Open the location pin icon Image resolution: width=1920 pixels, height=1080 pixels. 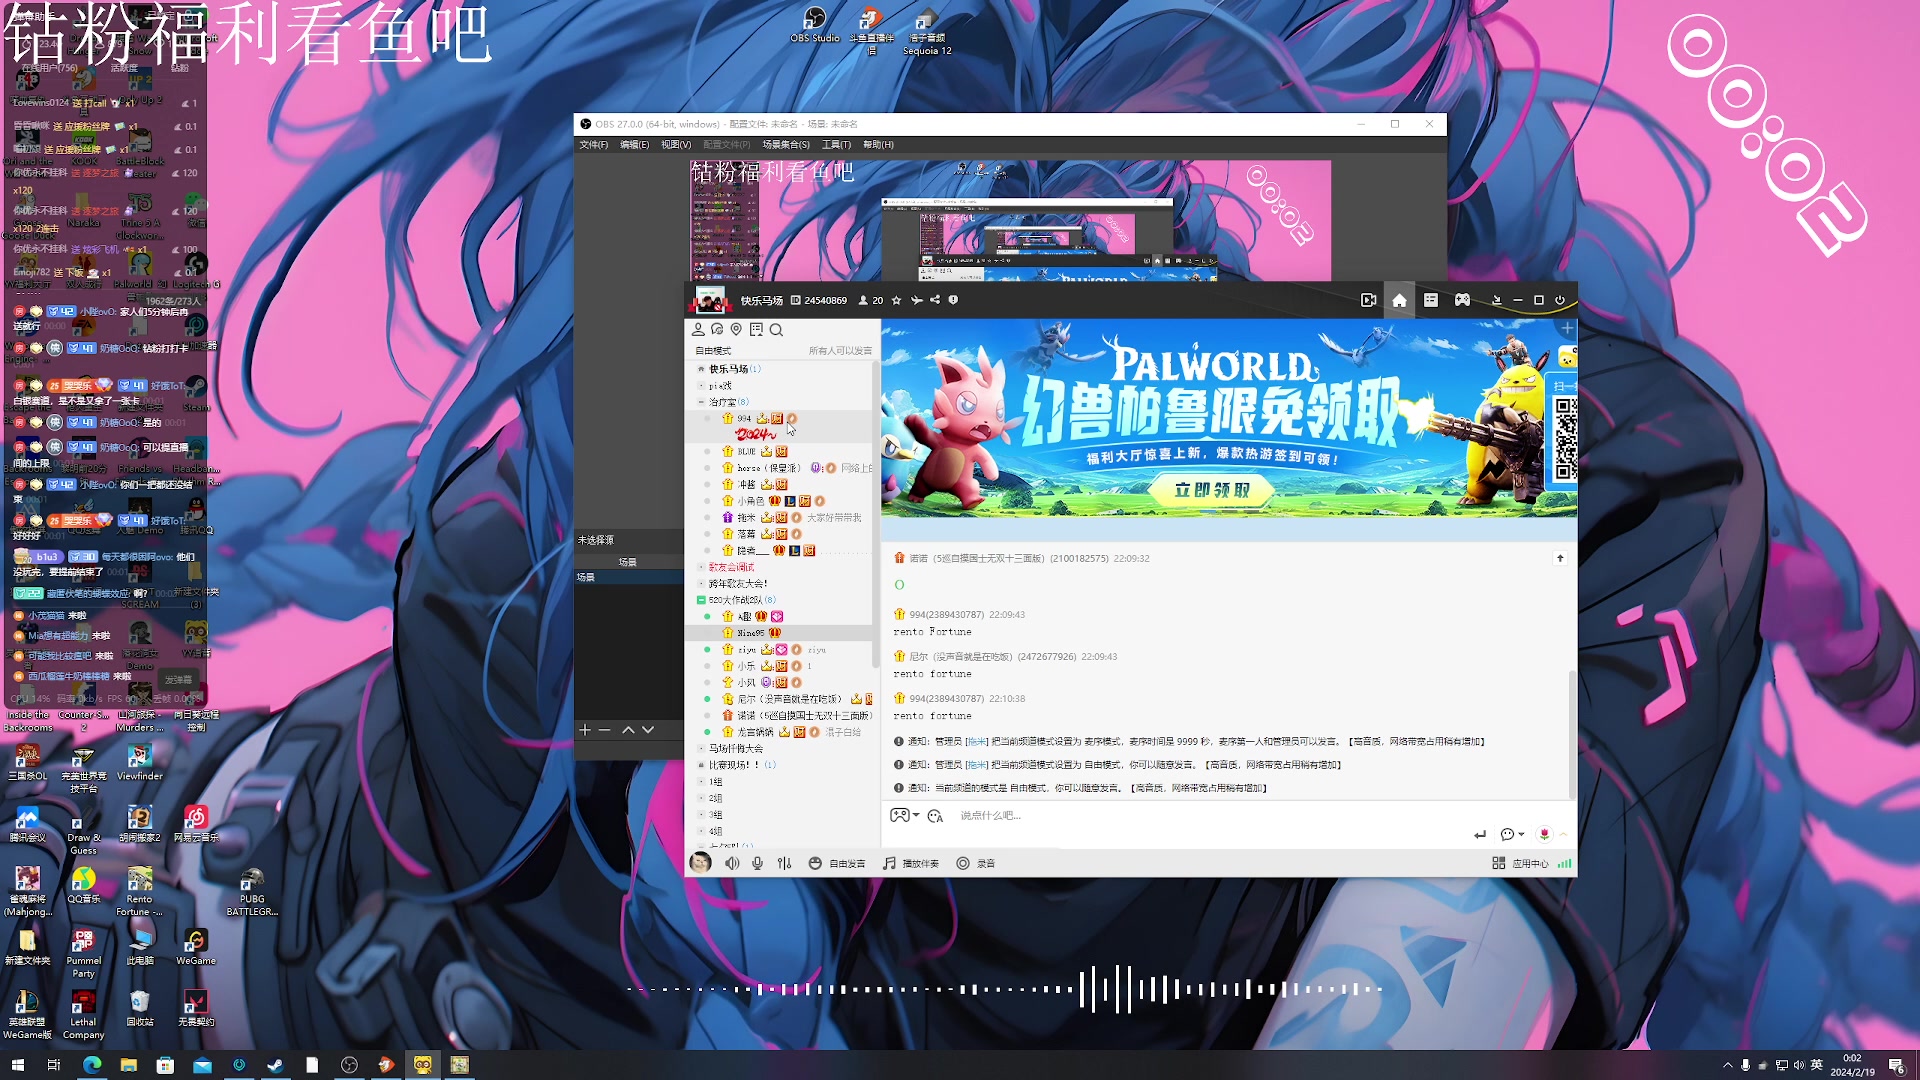[736, 330]
